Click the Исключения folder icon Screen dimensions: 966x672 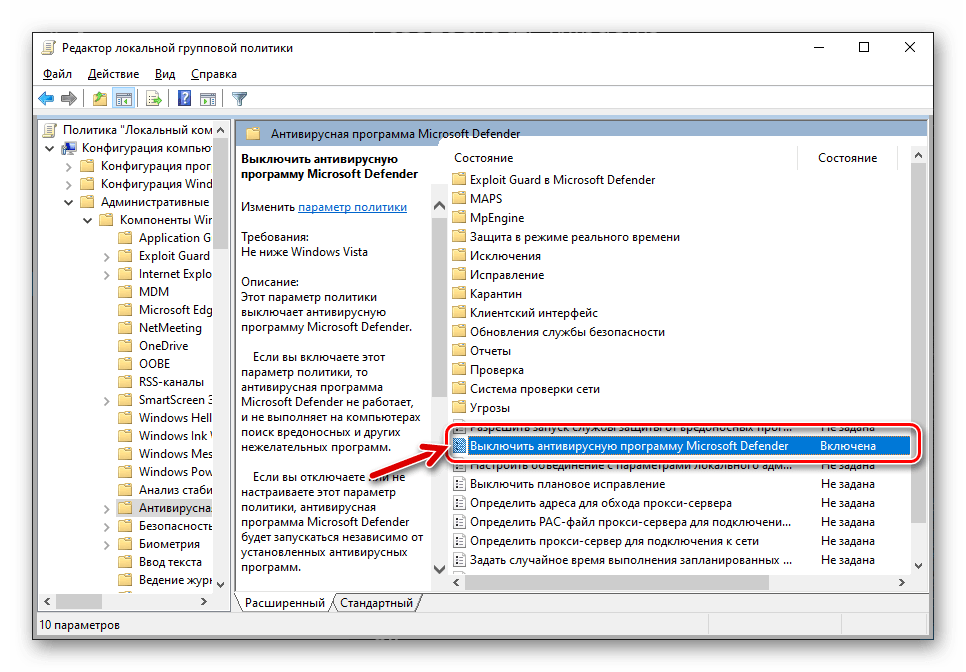tap(459, 256)
